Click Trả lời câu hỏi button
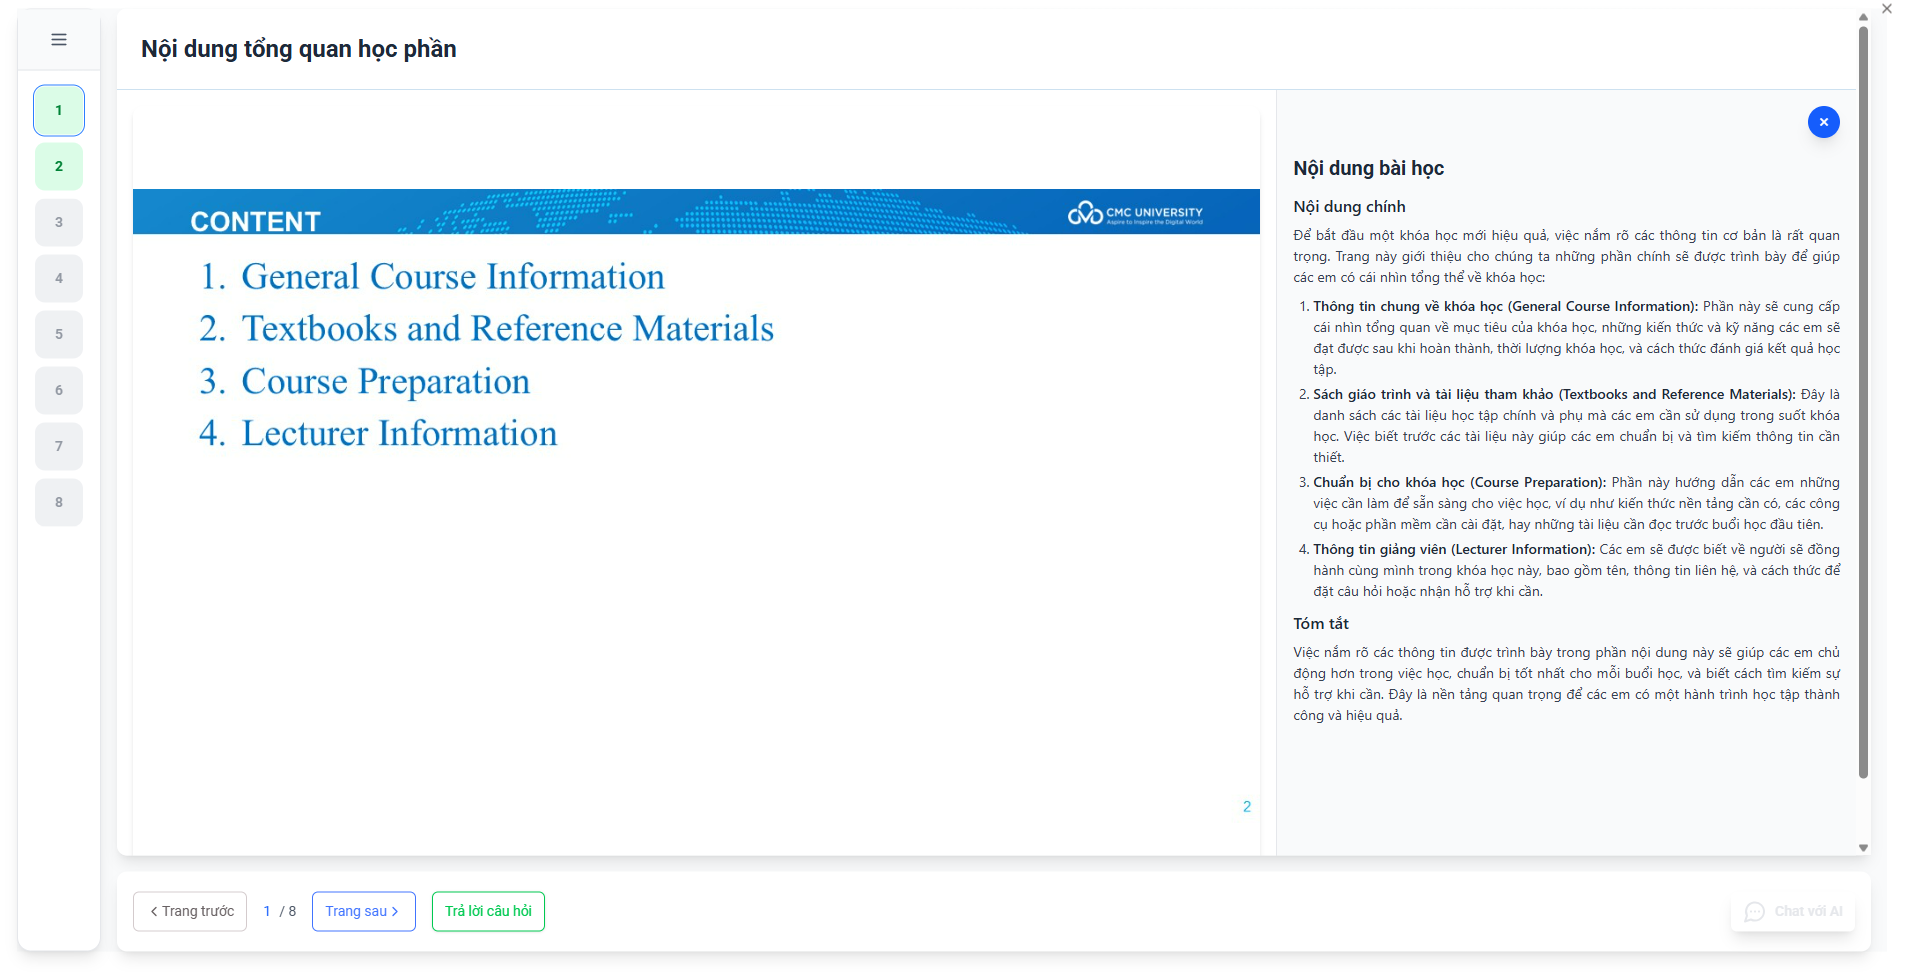Viewport: 1905px width, 972px height. coord(488,911)
